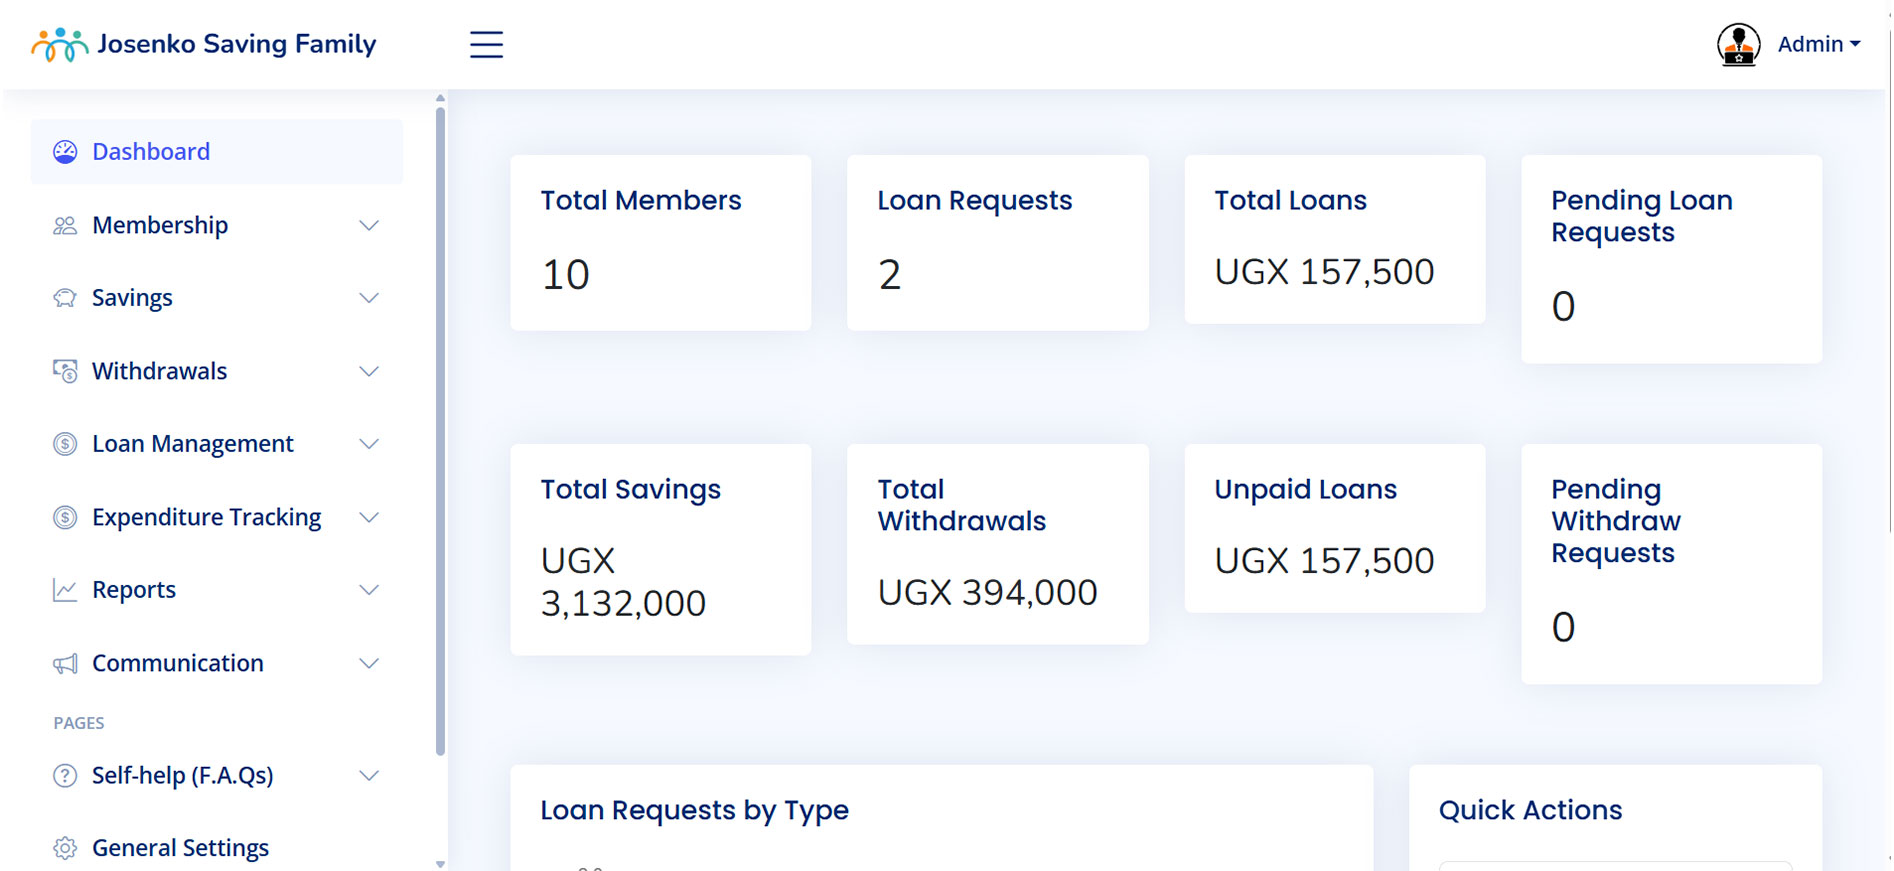
Task: Click the Communication megaphone icon
Action: click(x=65, y=664)
